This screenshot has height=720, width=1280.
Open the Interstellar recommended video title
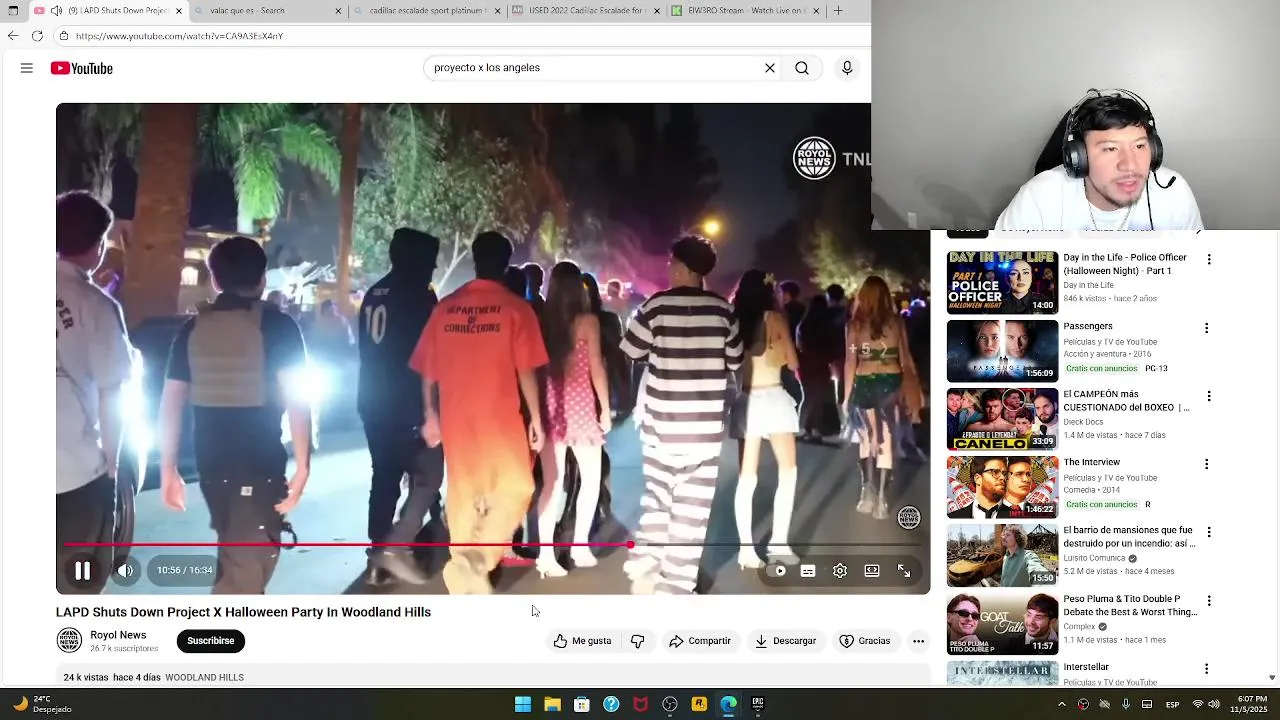coord(1086,667)
